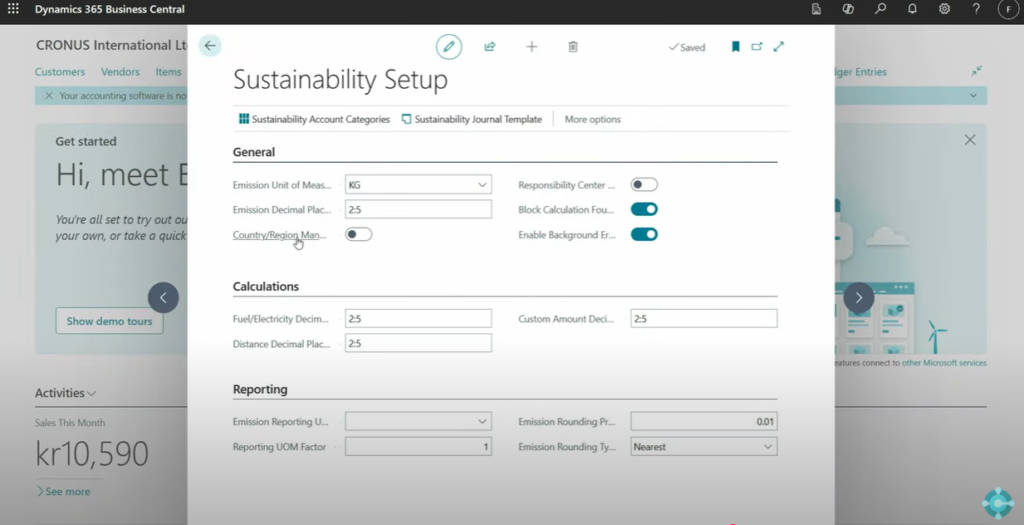The image size is (1024, 525).
Task: Click the trash delete icon
Action: pyautogui.click(x=573, y=46)
